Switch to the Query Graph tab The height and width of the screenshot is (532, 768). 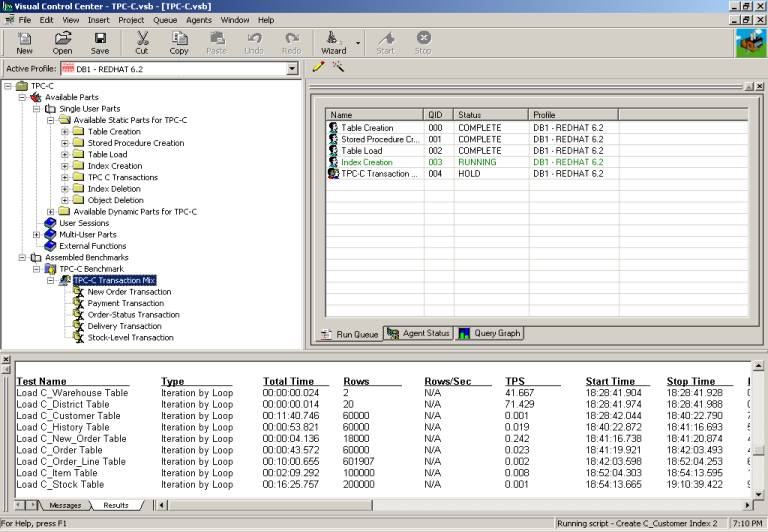(x=490, y=333)
